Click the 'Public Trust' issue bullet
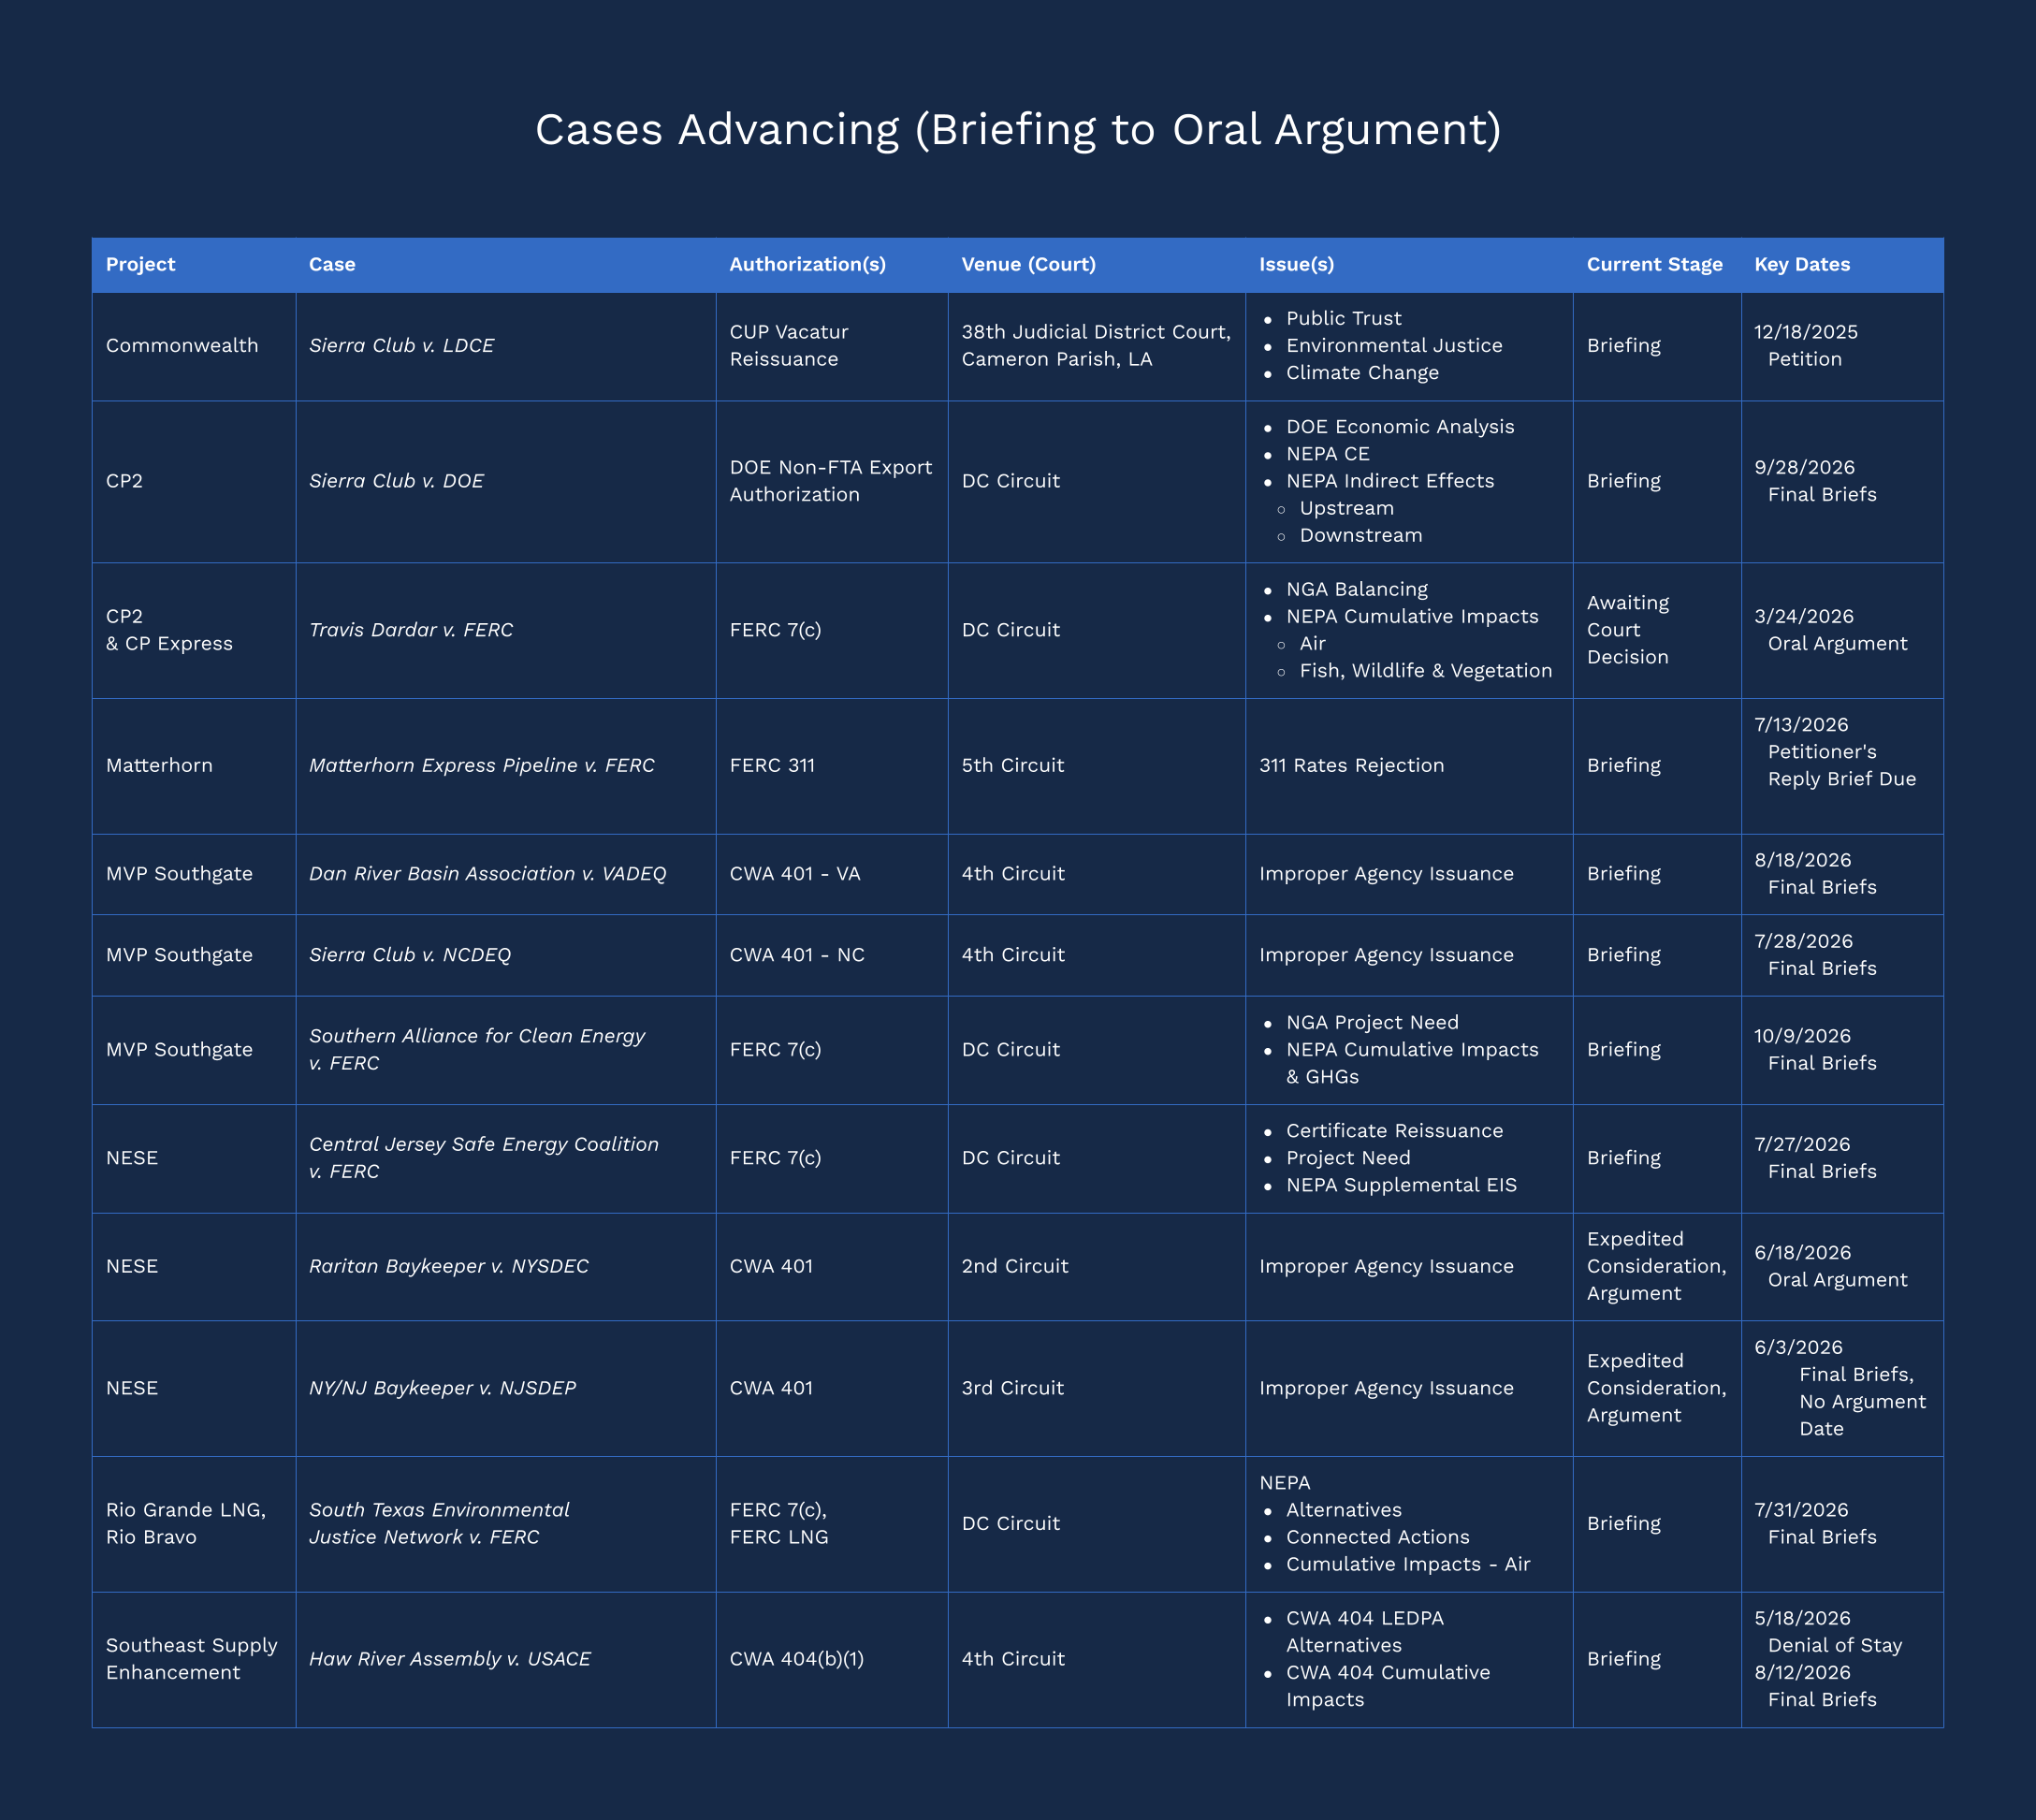 (x=1344, y=318)
